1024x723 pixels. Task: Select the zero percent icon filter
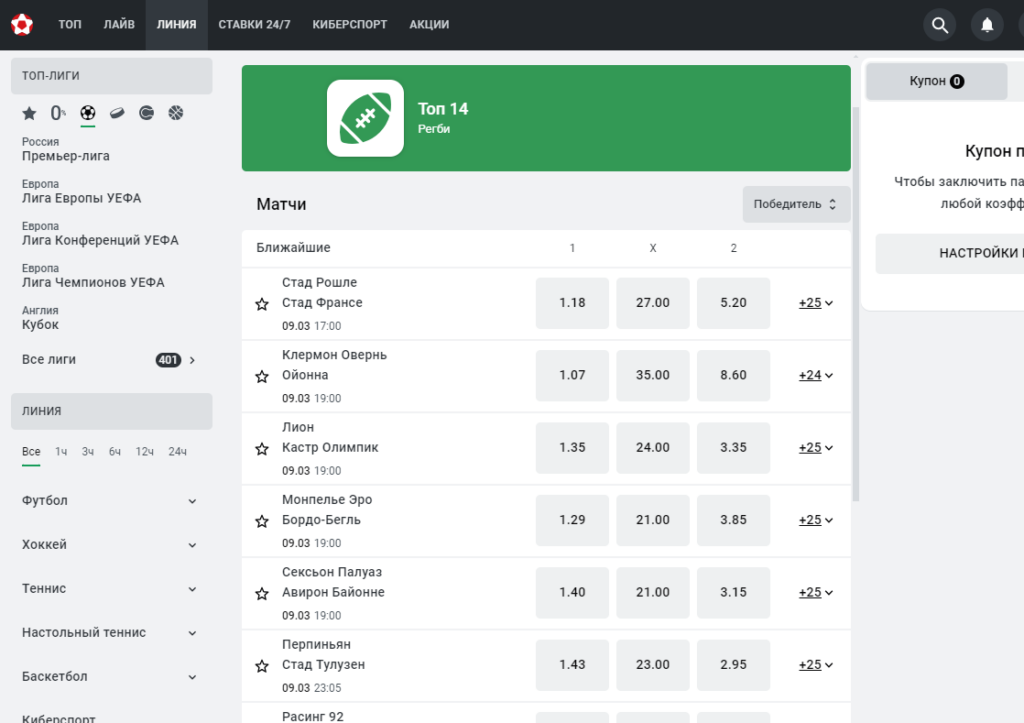pos(58,113)
